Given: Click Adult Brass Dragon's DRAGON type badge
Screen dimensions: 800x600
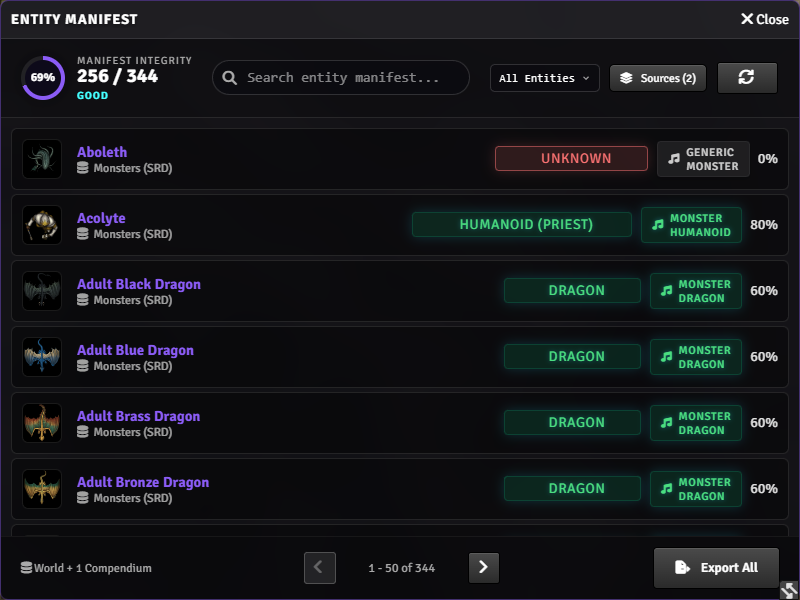Looking at the screenshot, I should click(572, 422).
